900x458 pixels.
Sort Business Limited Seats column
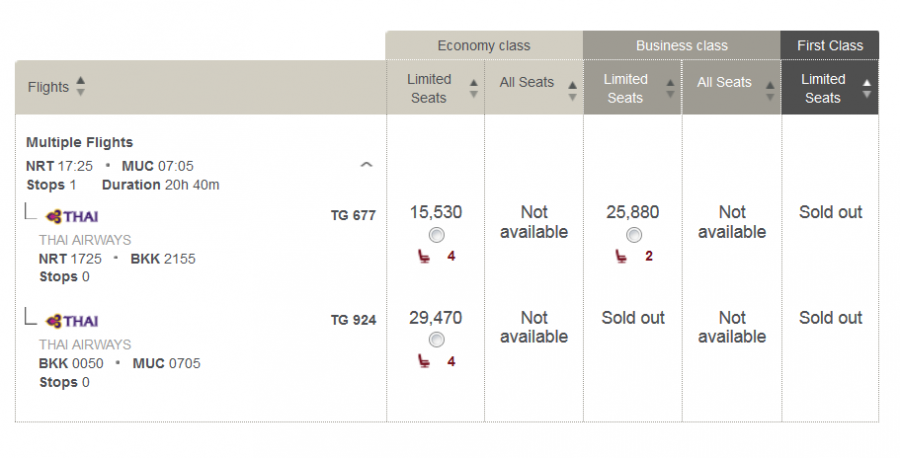pyautogui.click(x=670, y=89)
